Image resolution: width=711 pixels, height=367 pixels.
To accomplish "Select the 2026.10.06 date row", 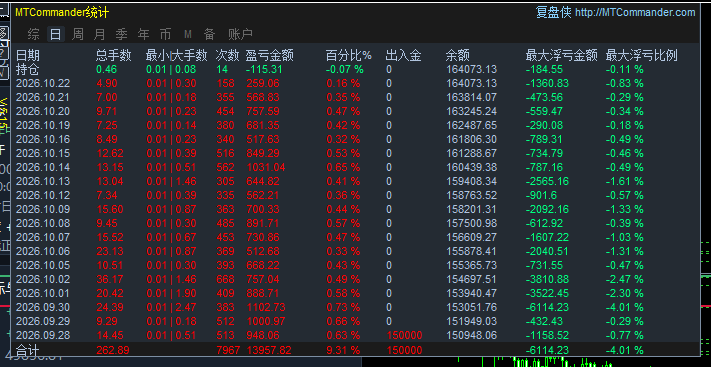I will (x=43, y=251).
